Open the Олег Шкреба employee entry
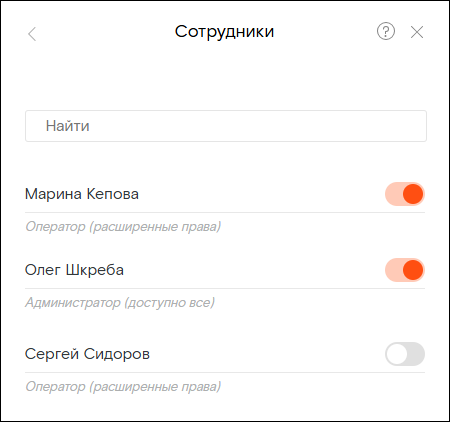This screenshot has height=422, width=450. (74, 270)
